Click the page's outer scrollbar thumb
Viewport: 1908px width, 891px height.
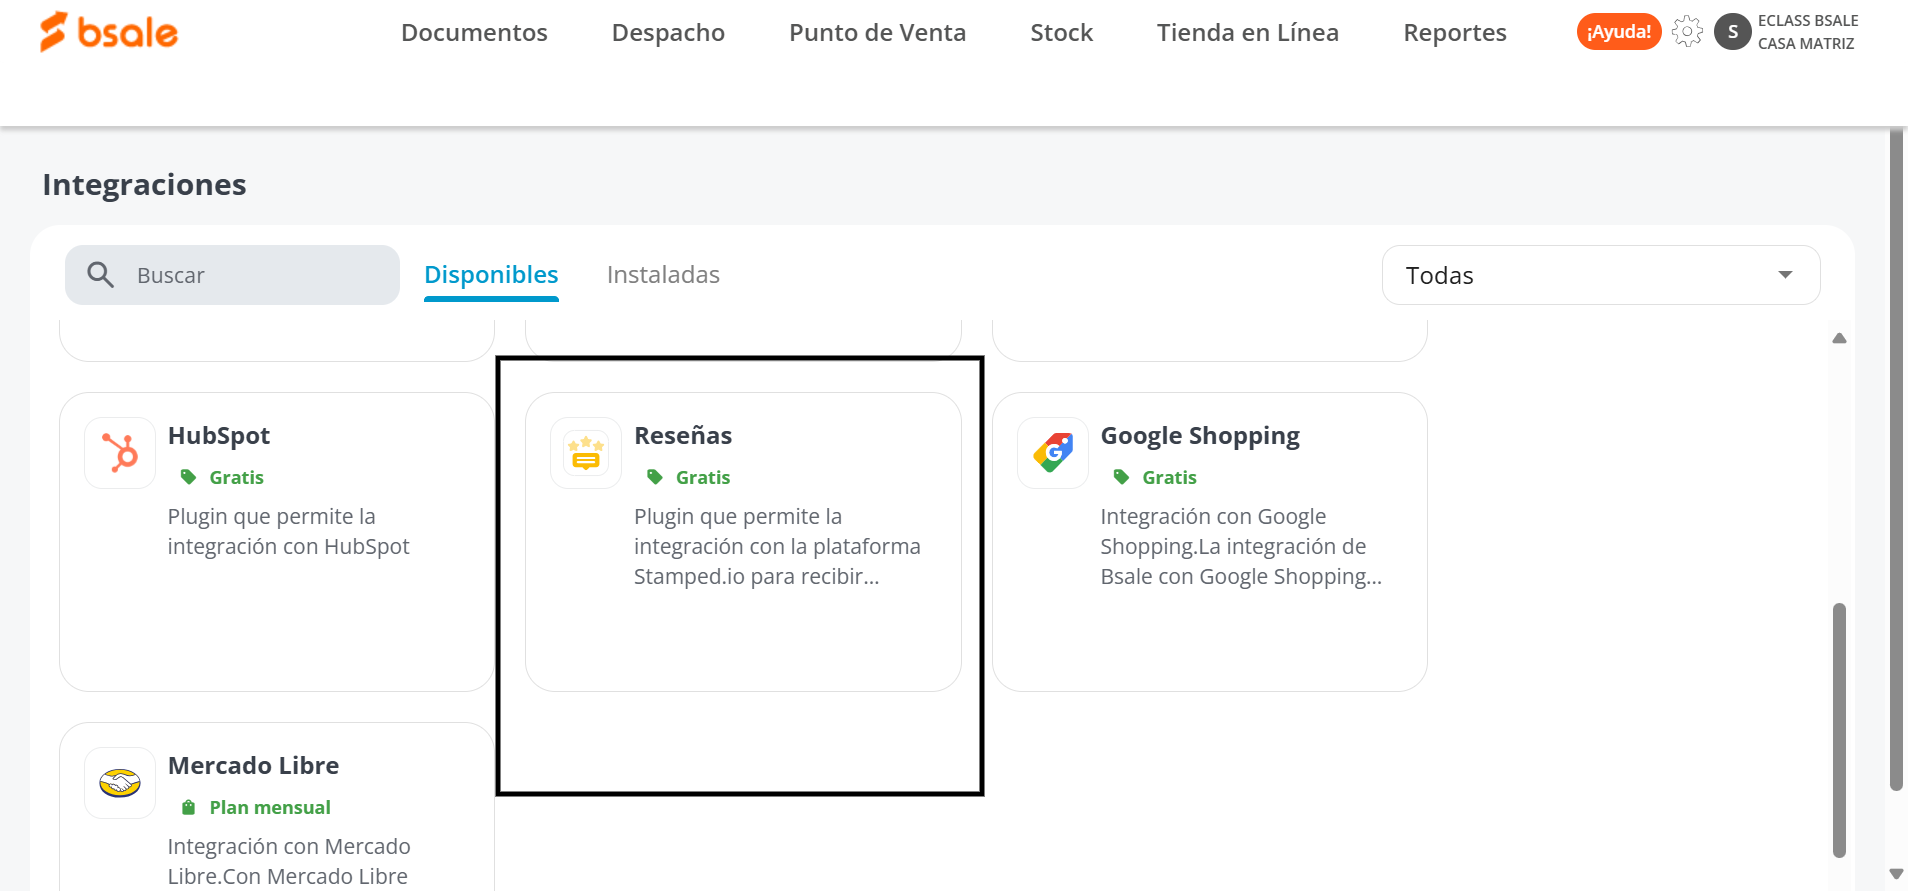click(1896, 460)
